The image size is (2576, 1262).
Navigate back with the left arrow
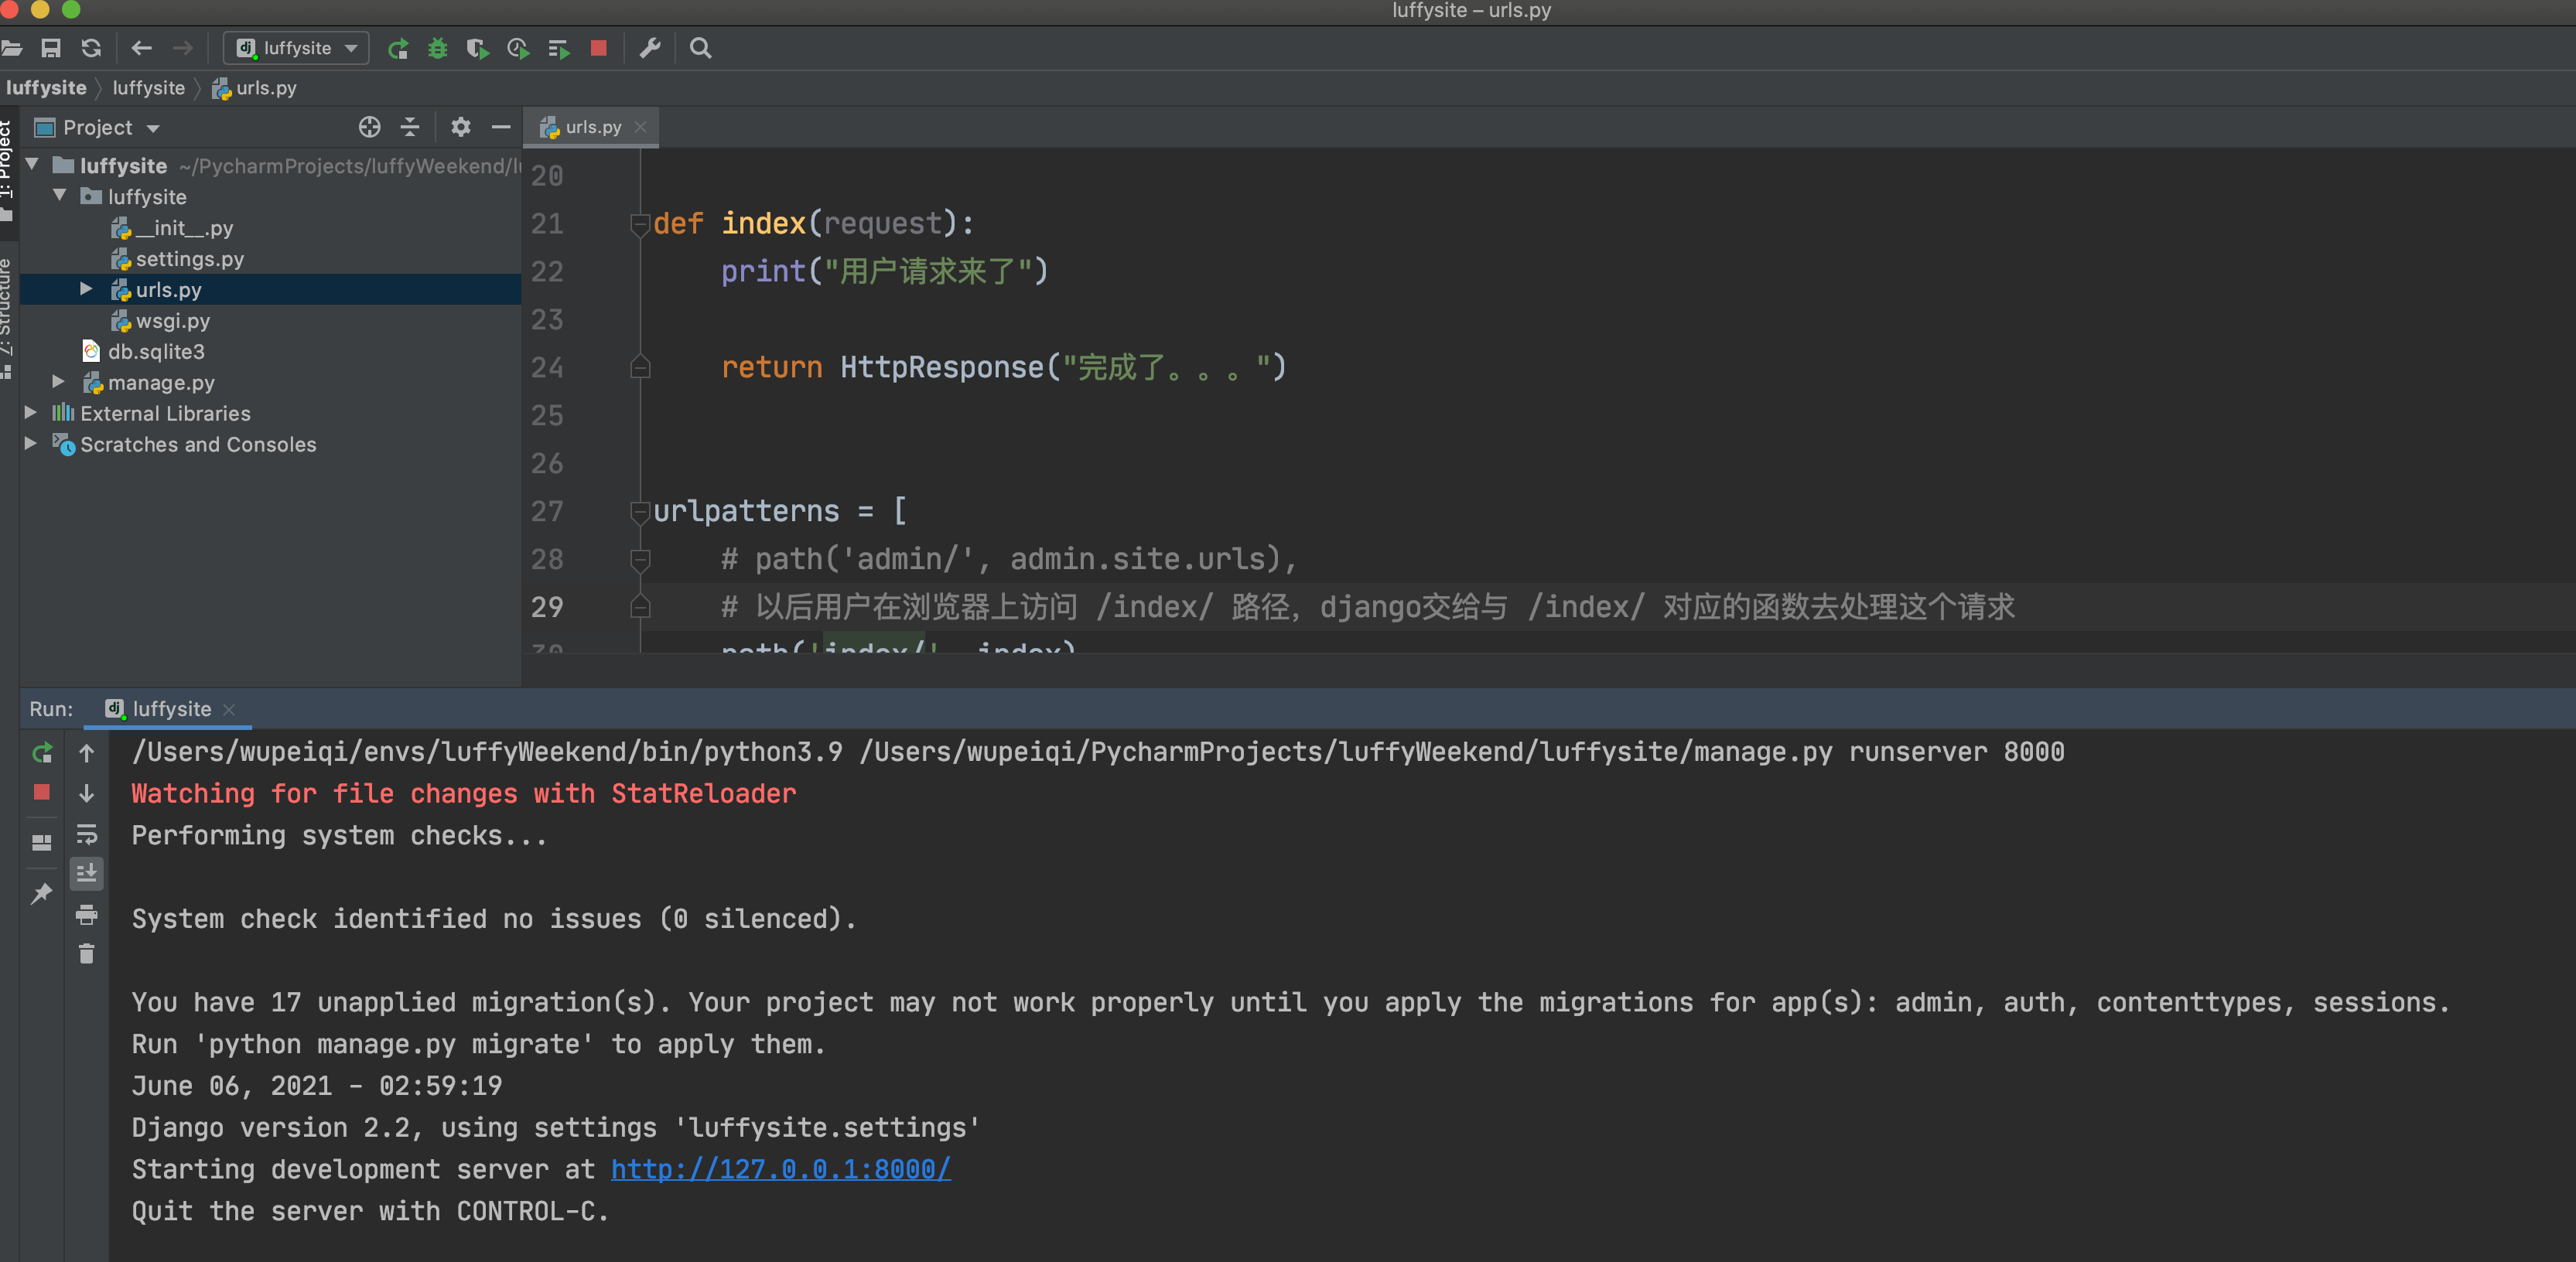point(141,48)
